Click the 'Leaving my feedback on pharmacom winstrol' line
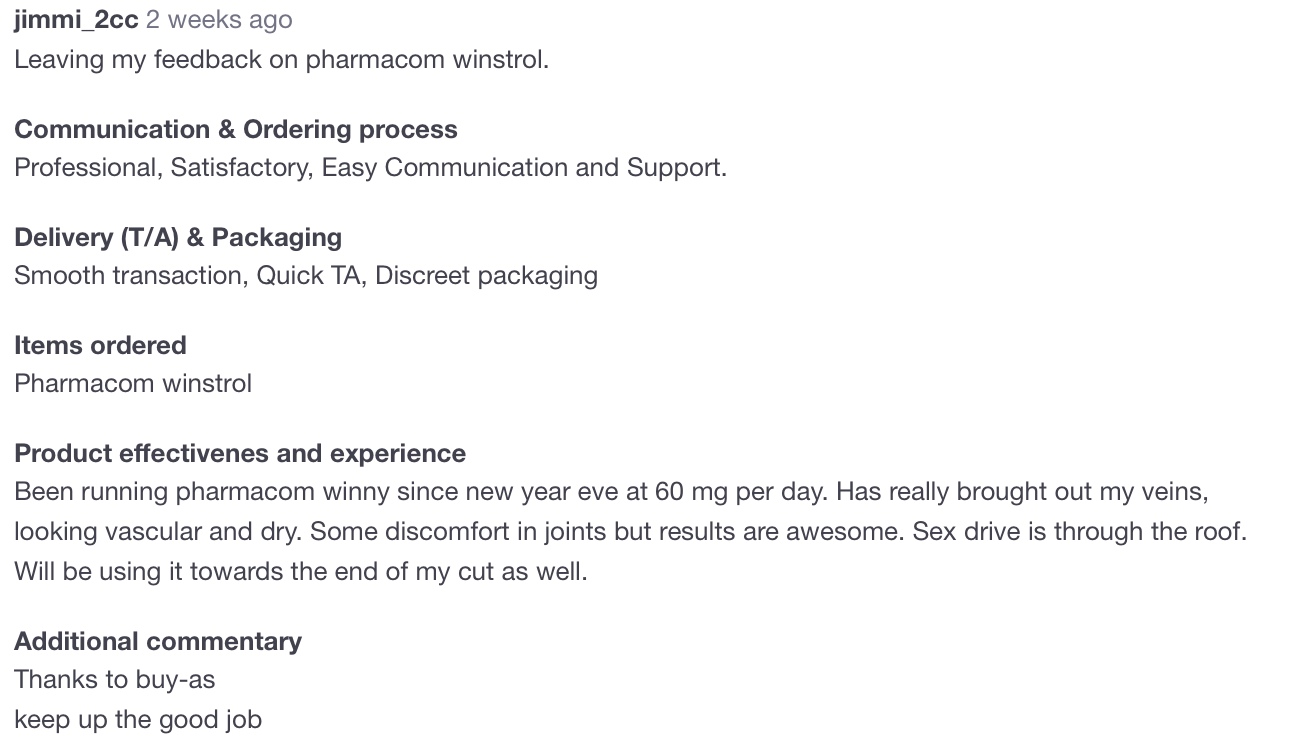Screen dimensions: 1304x752 [282, 60]
